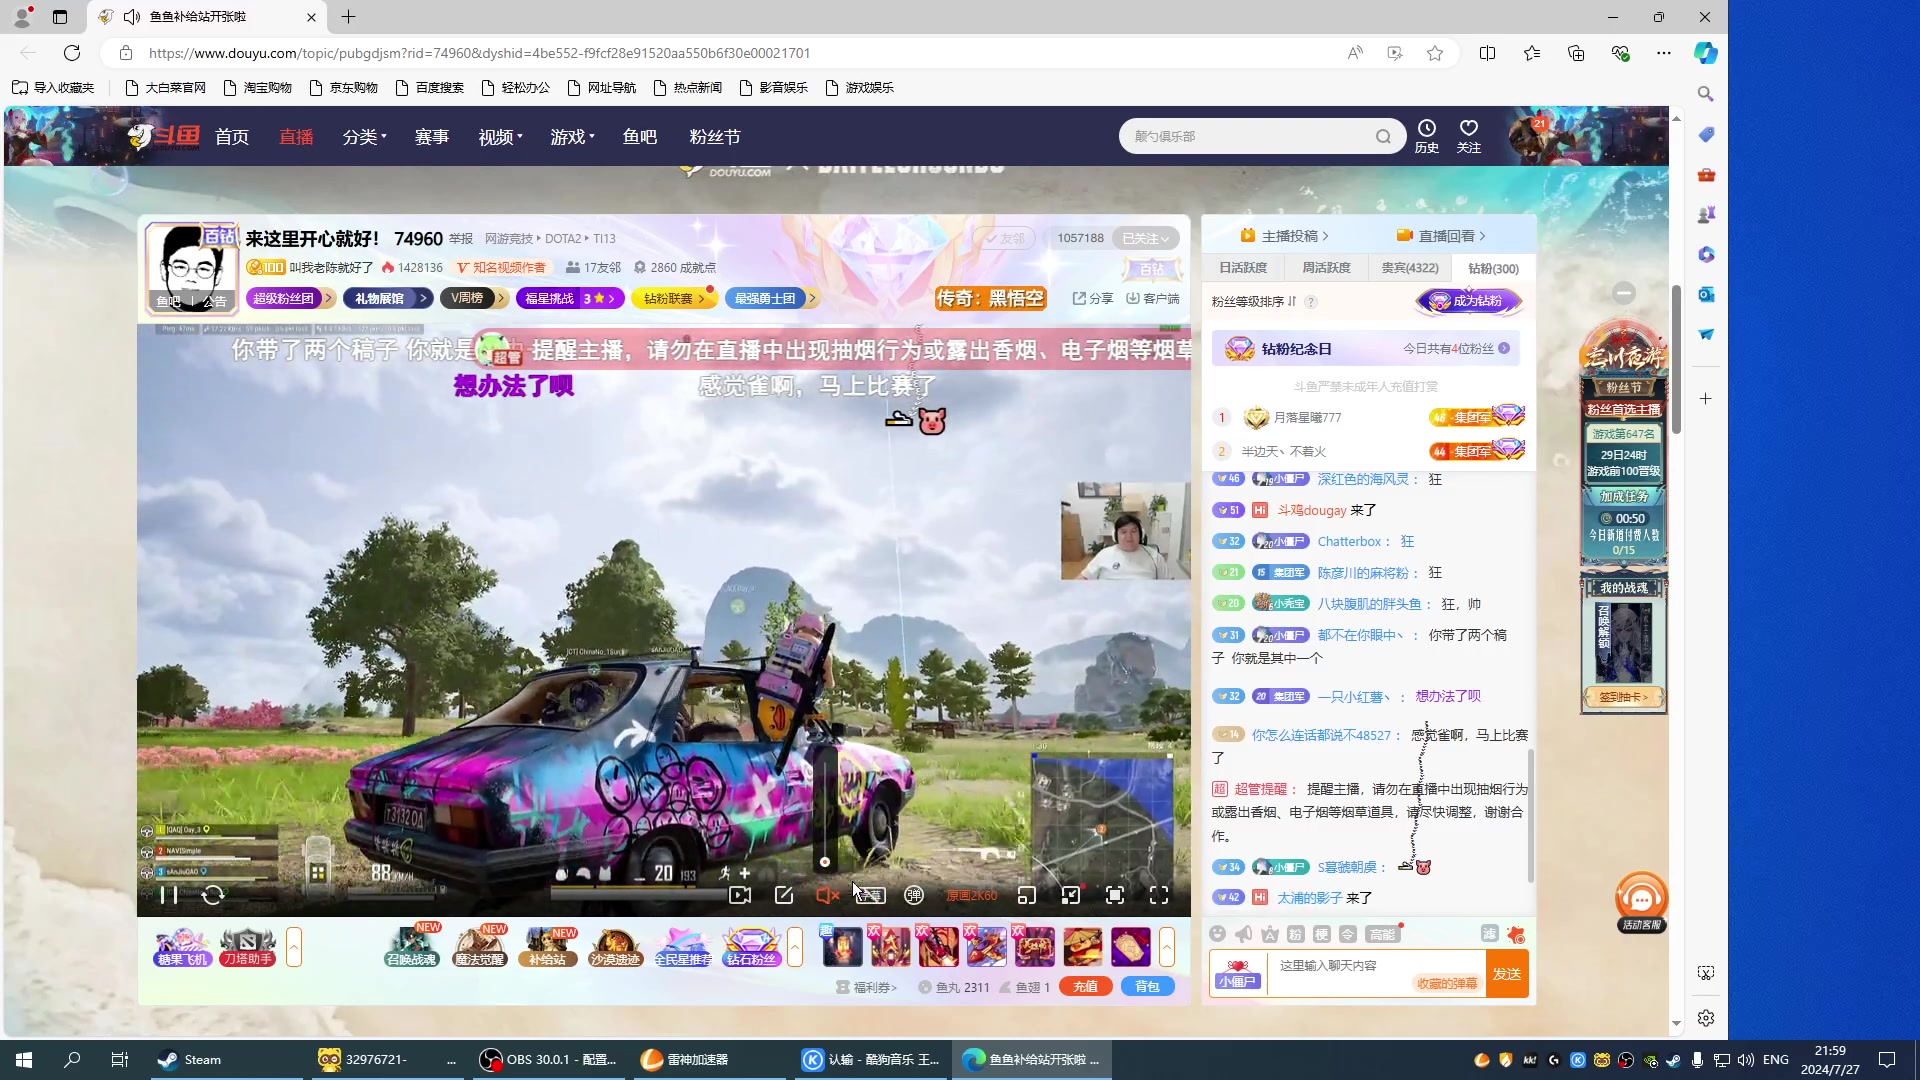Open the 小僵尸 fan badge selector
Viewport: 1920px width, 1080px height.
pos(1238,974)
